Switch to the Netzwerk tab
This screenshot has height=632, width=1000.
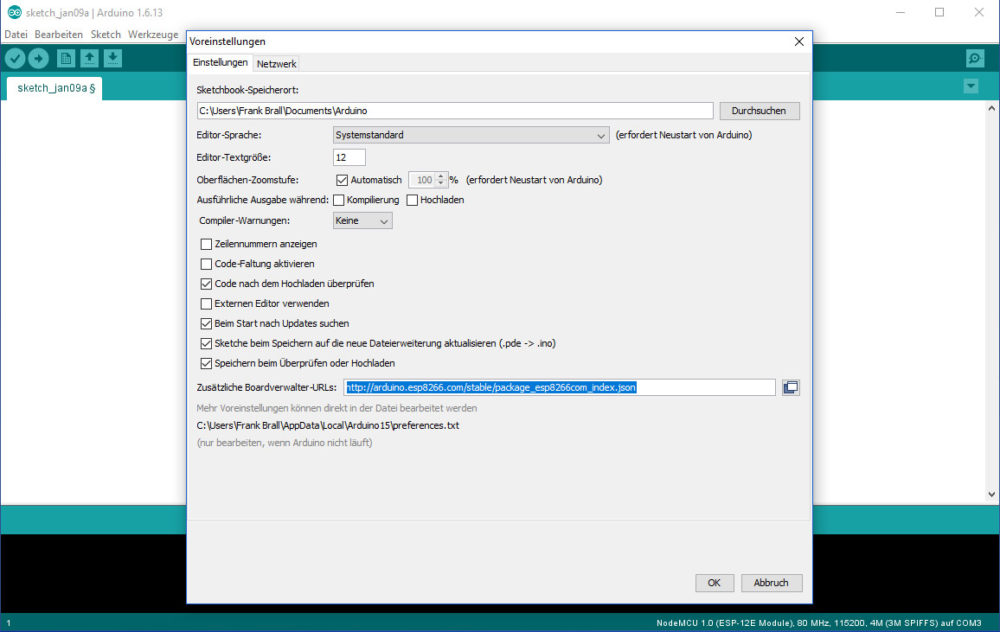276,63
